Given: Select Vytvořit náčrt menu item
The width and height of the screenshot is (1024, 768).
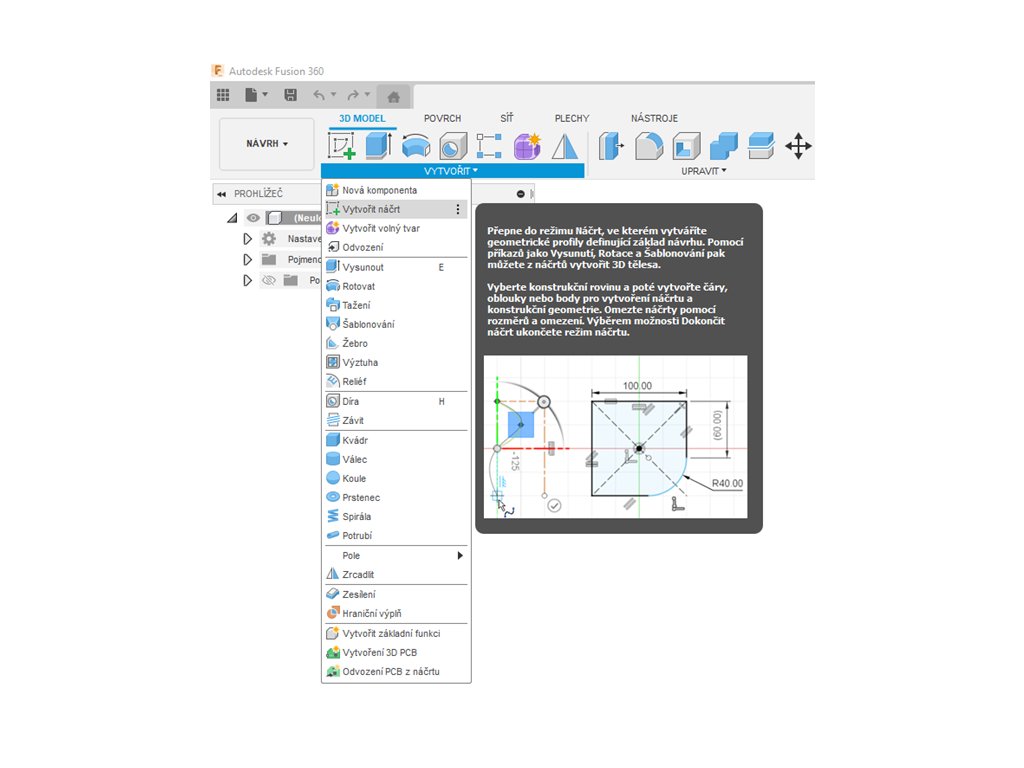Looking at the screenshot, I should [396, 209].
